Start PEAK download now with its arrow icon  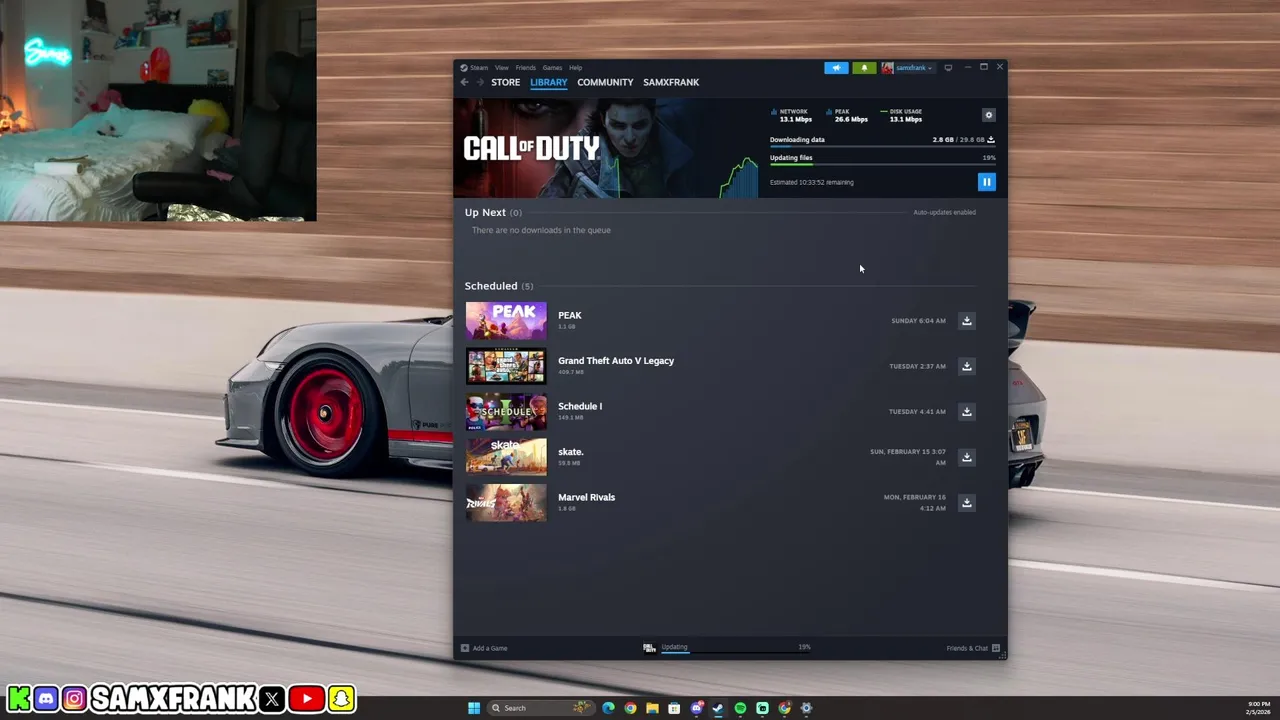966,321
